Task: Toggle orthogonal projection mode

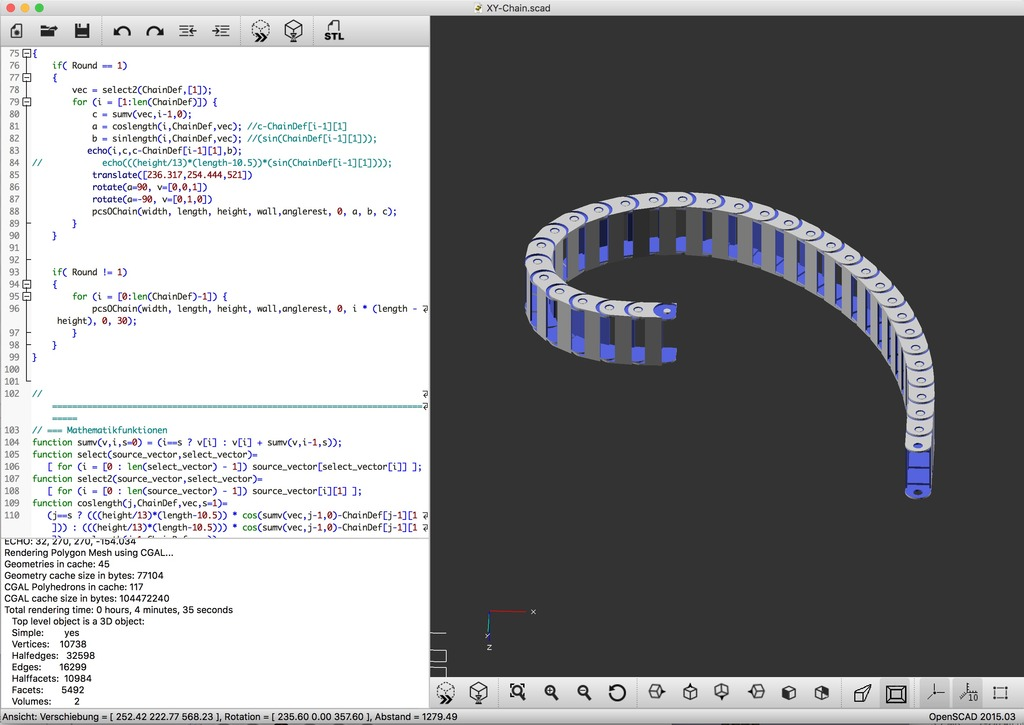Action: [896, 692]
